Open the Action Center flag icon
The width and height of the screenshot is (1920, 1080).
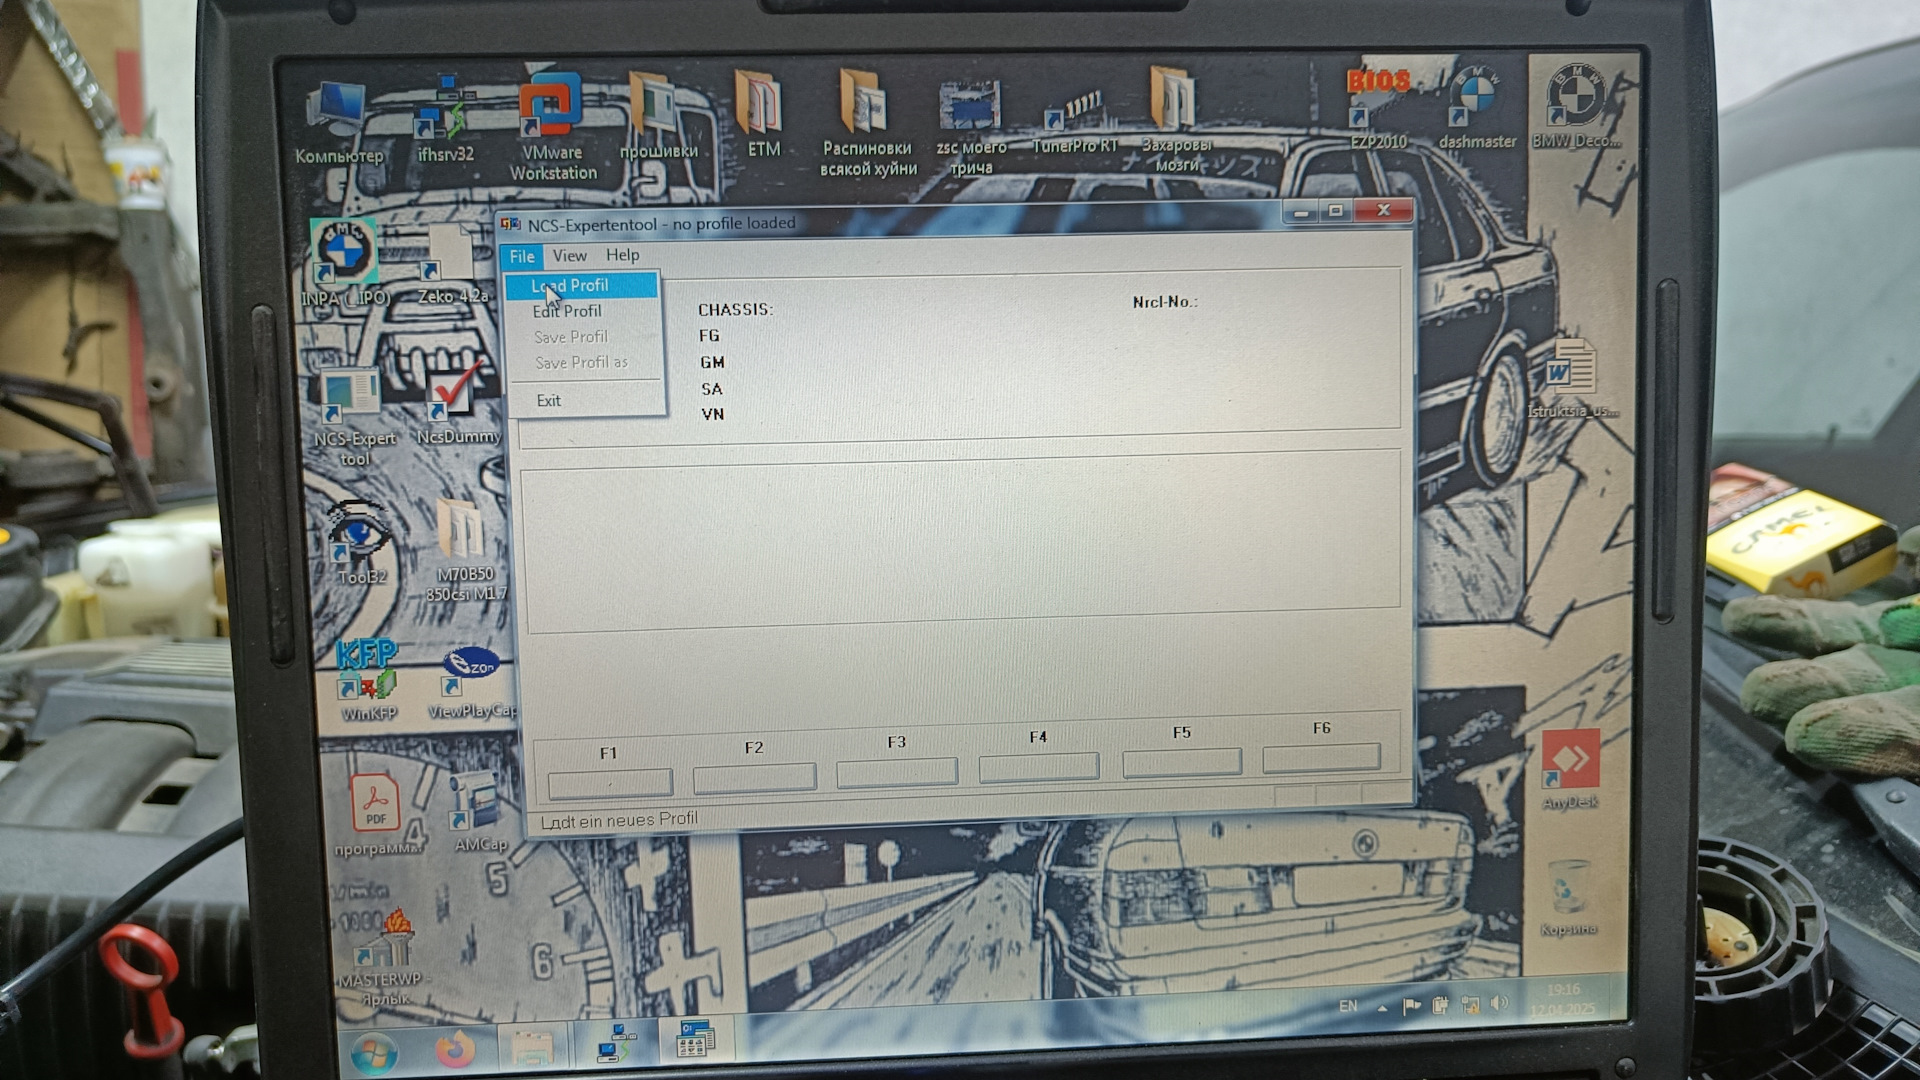tap(1411, 1006)
